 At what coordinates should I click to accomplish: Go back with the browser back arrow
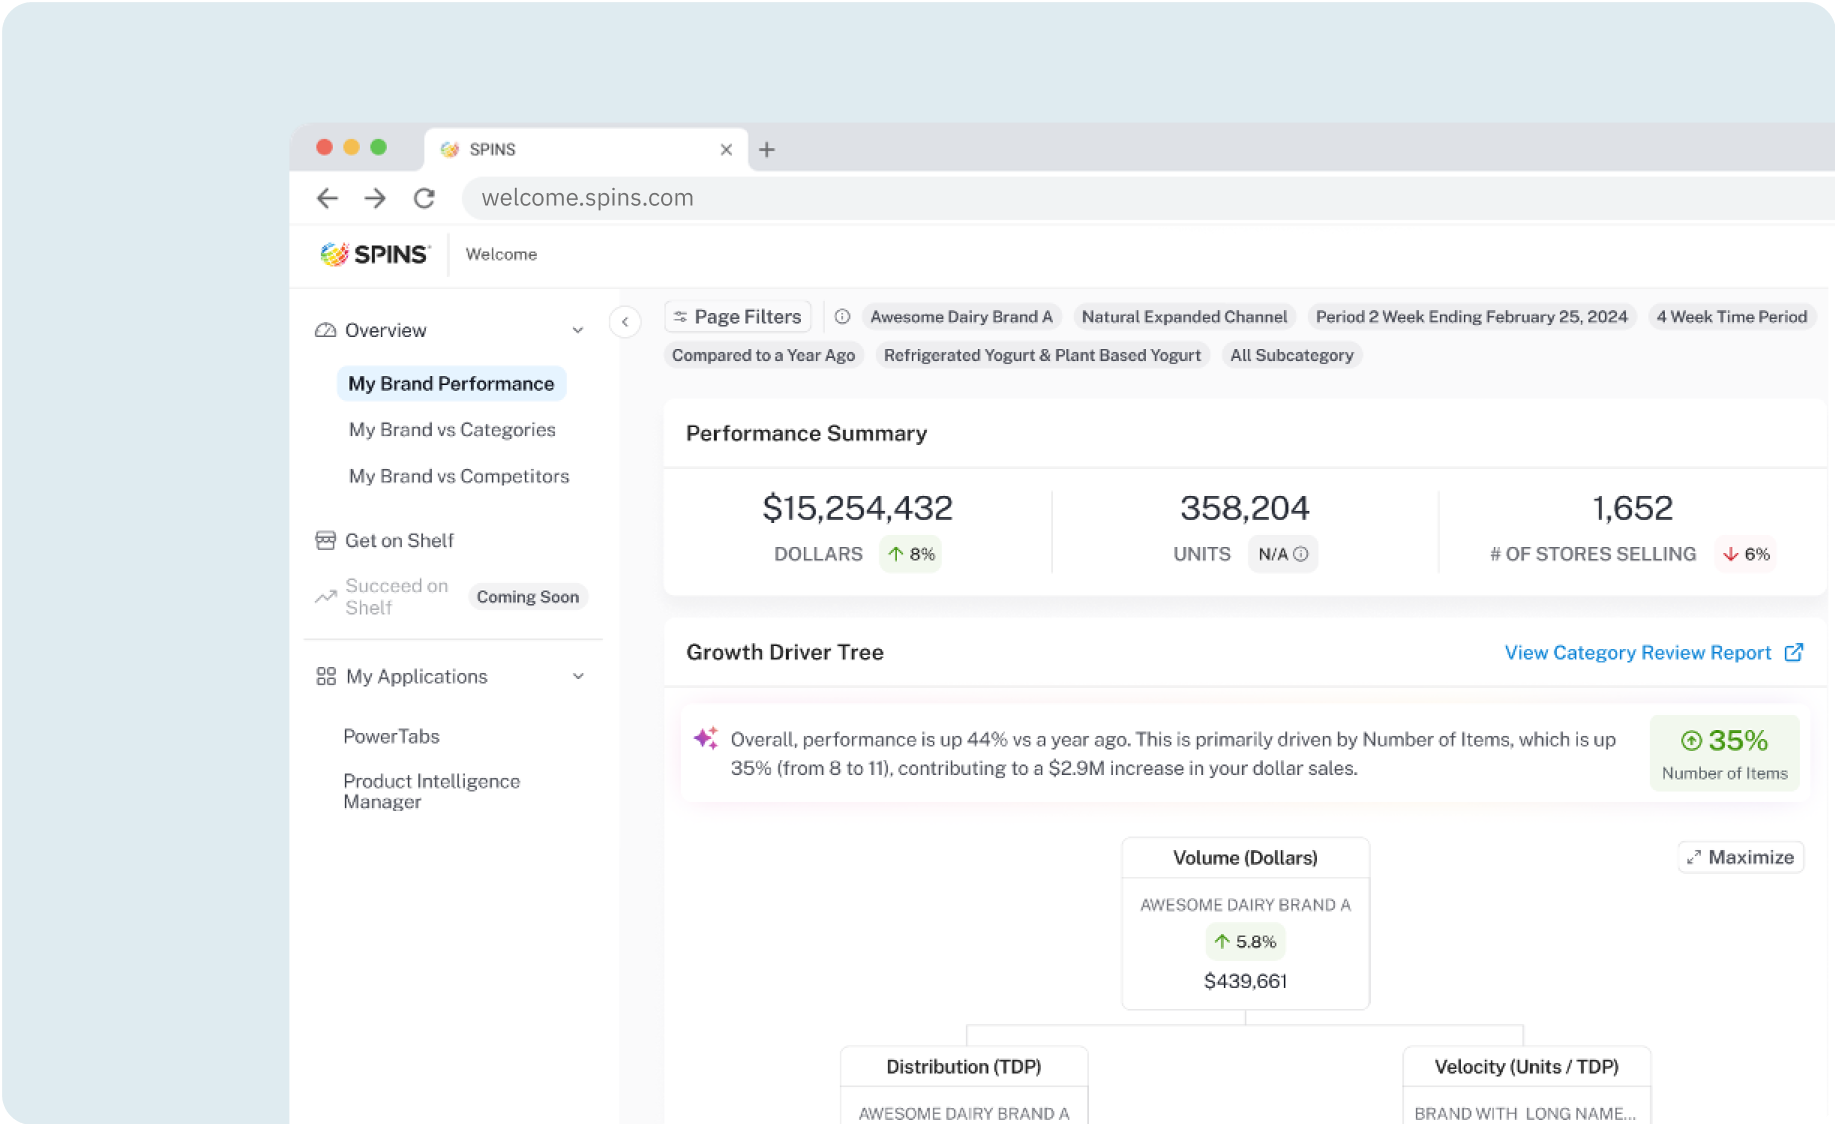[327, 198]
